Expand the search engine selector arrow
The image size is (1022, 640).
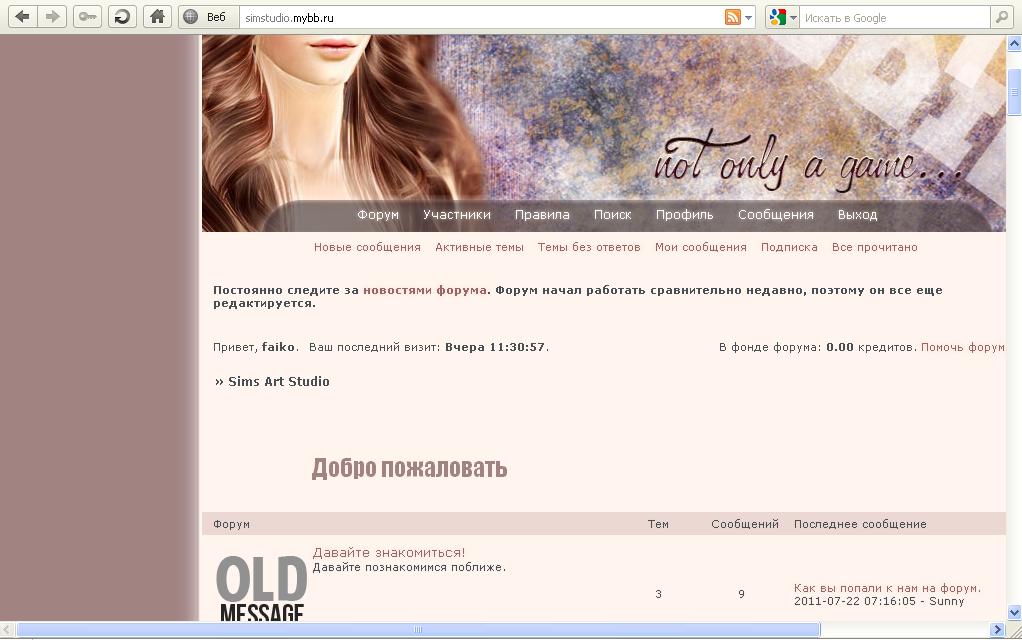coord(793,18)
